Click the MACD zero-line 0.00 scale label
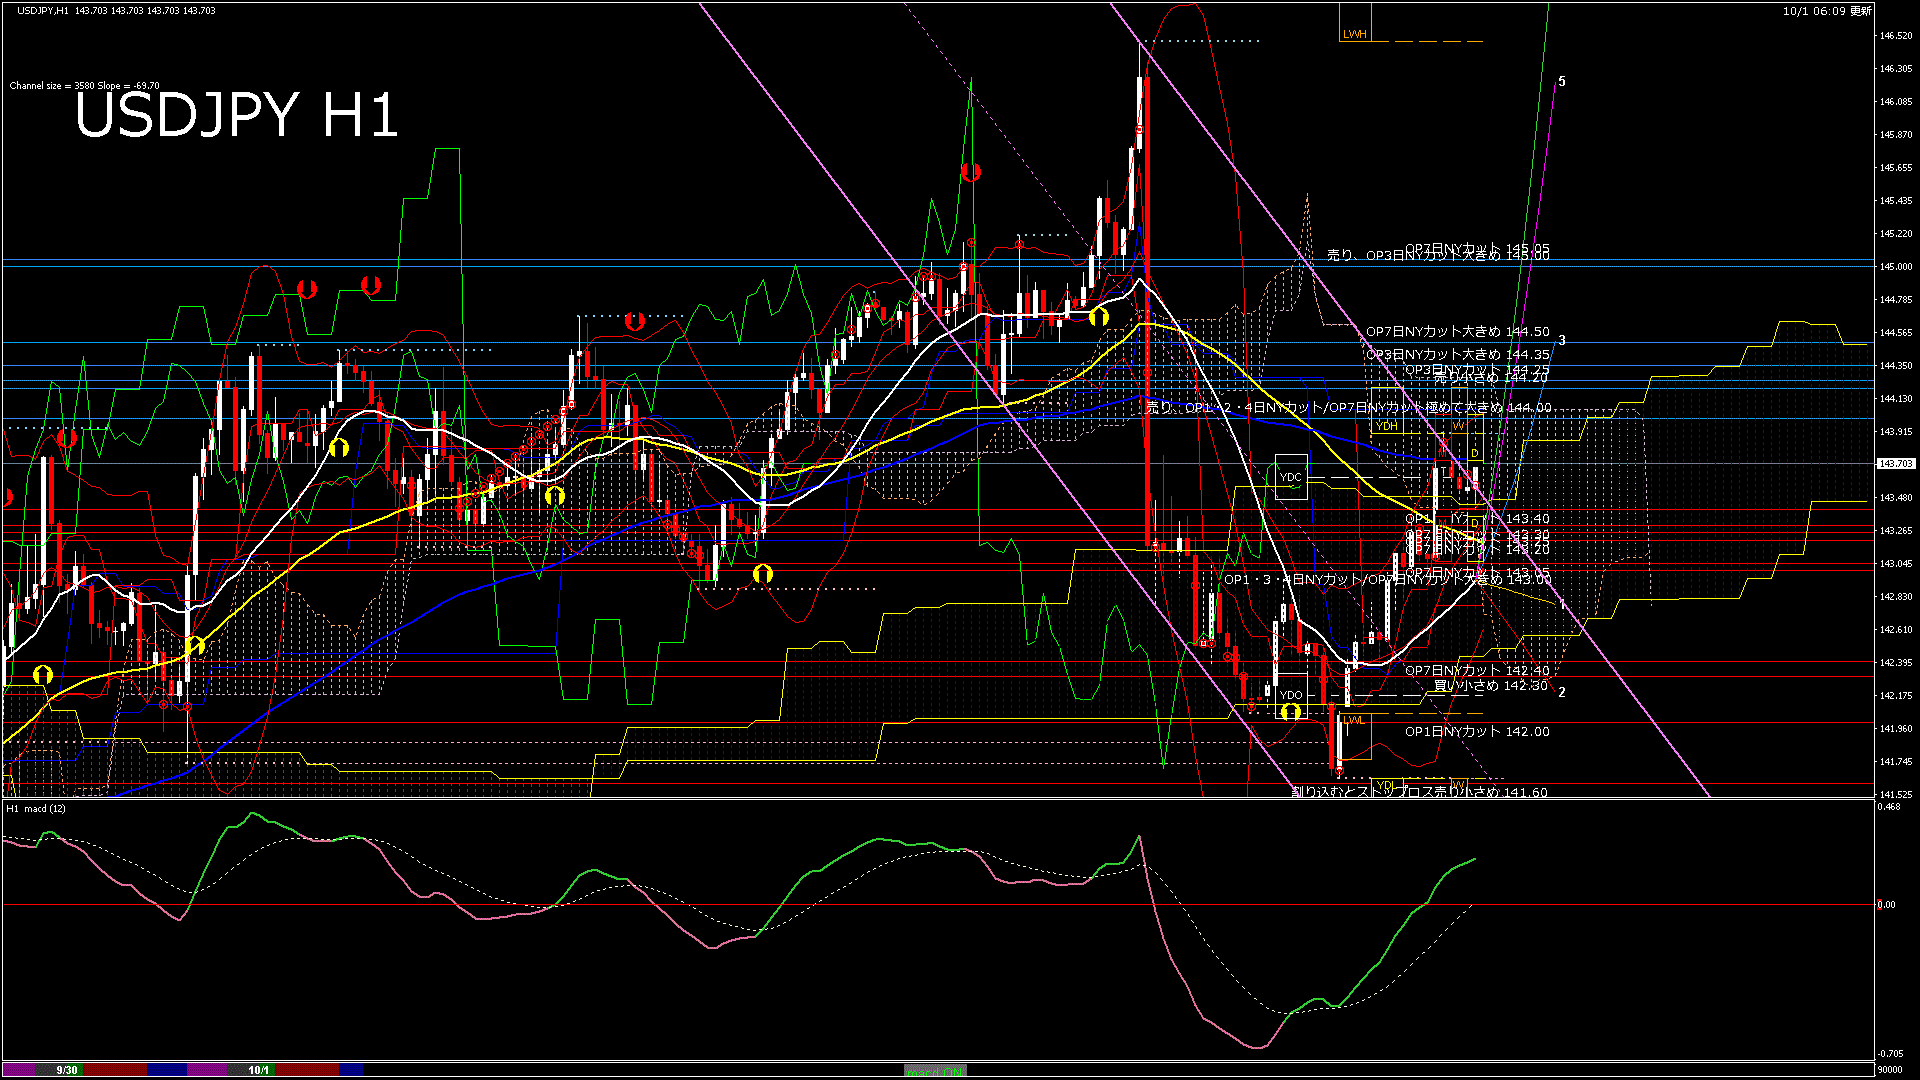This screenshot has height=1080, width=1920. (1886, 905)
